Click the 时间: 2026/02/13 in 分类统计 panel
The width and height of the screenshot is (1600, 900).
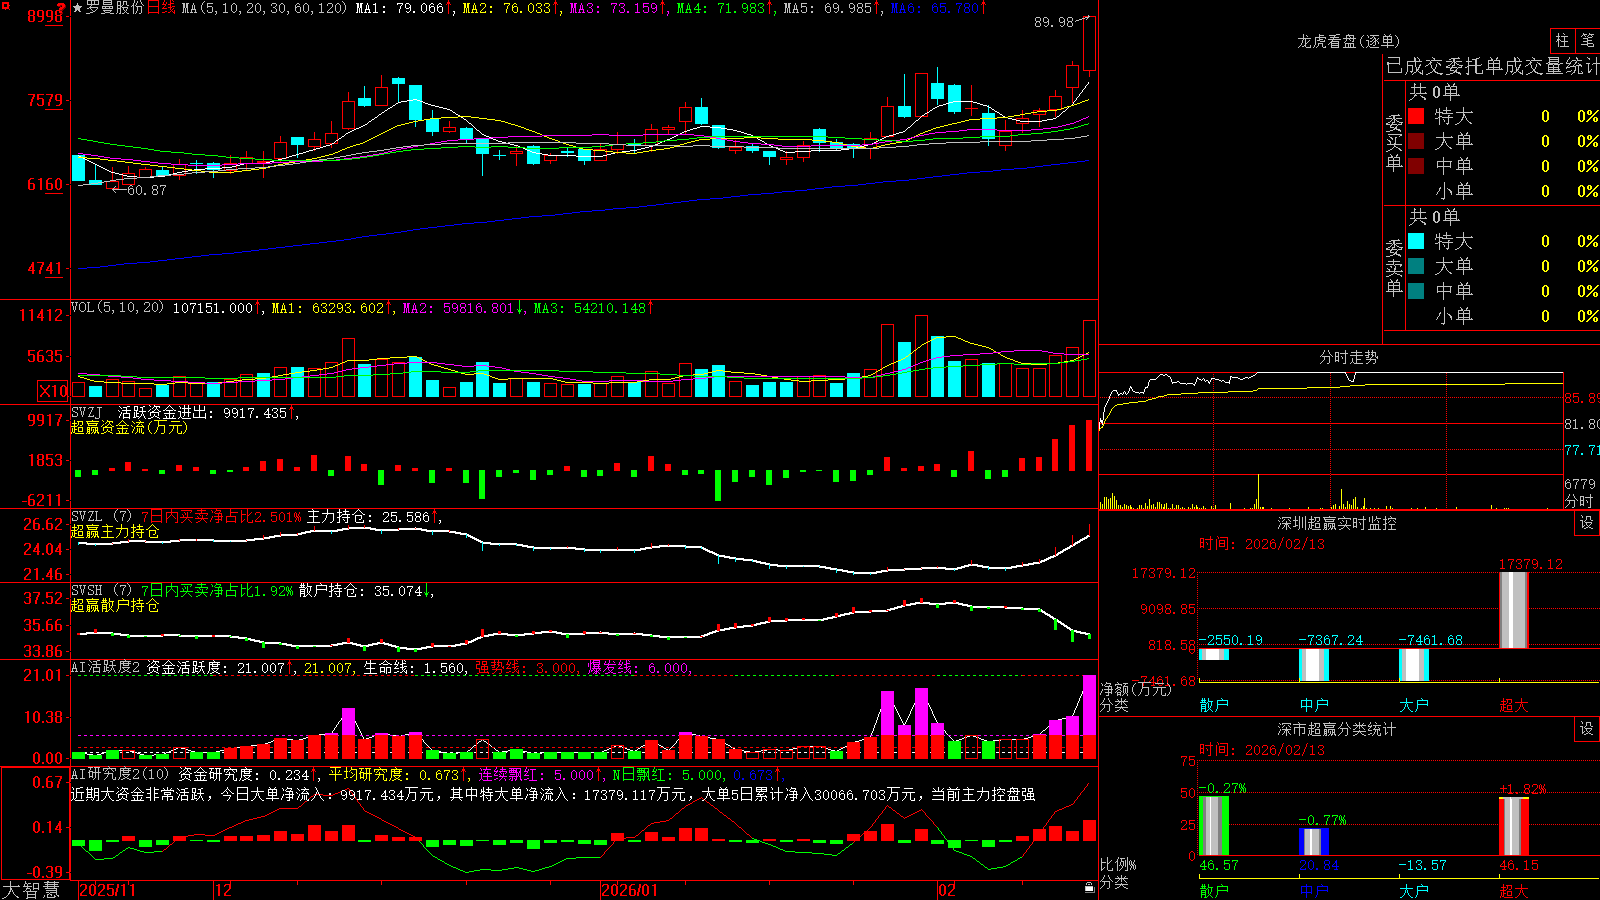pos(1262,749)
